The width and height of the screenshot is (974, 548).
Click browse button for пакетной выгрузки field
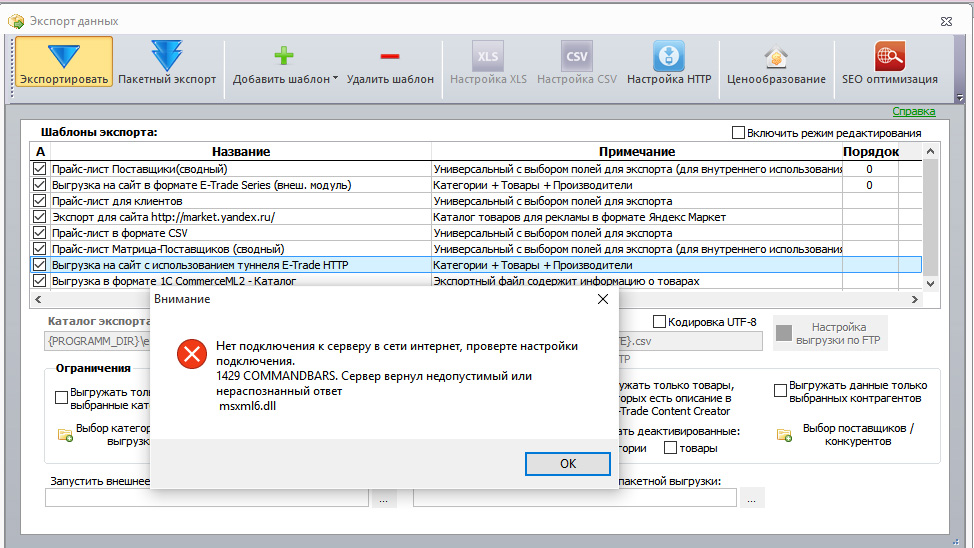point(752,498)
